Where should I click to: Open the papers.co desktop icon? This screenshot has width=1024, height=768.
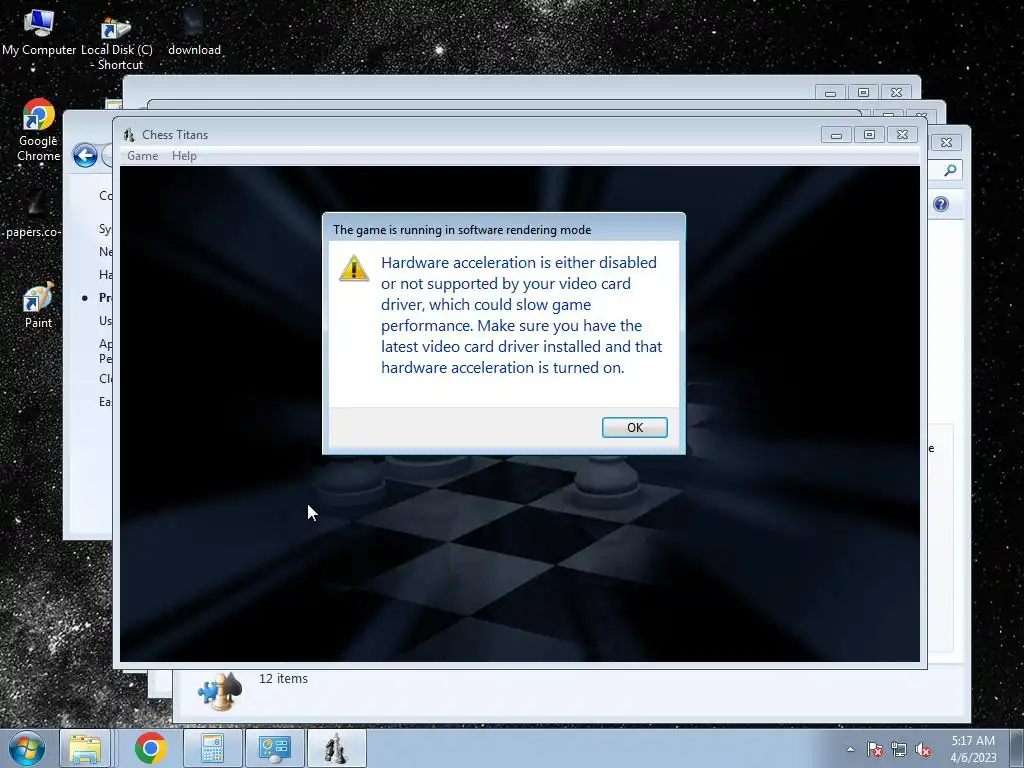coord(33,214)
